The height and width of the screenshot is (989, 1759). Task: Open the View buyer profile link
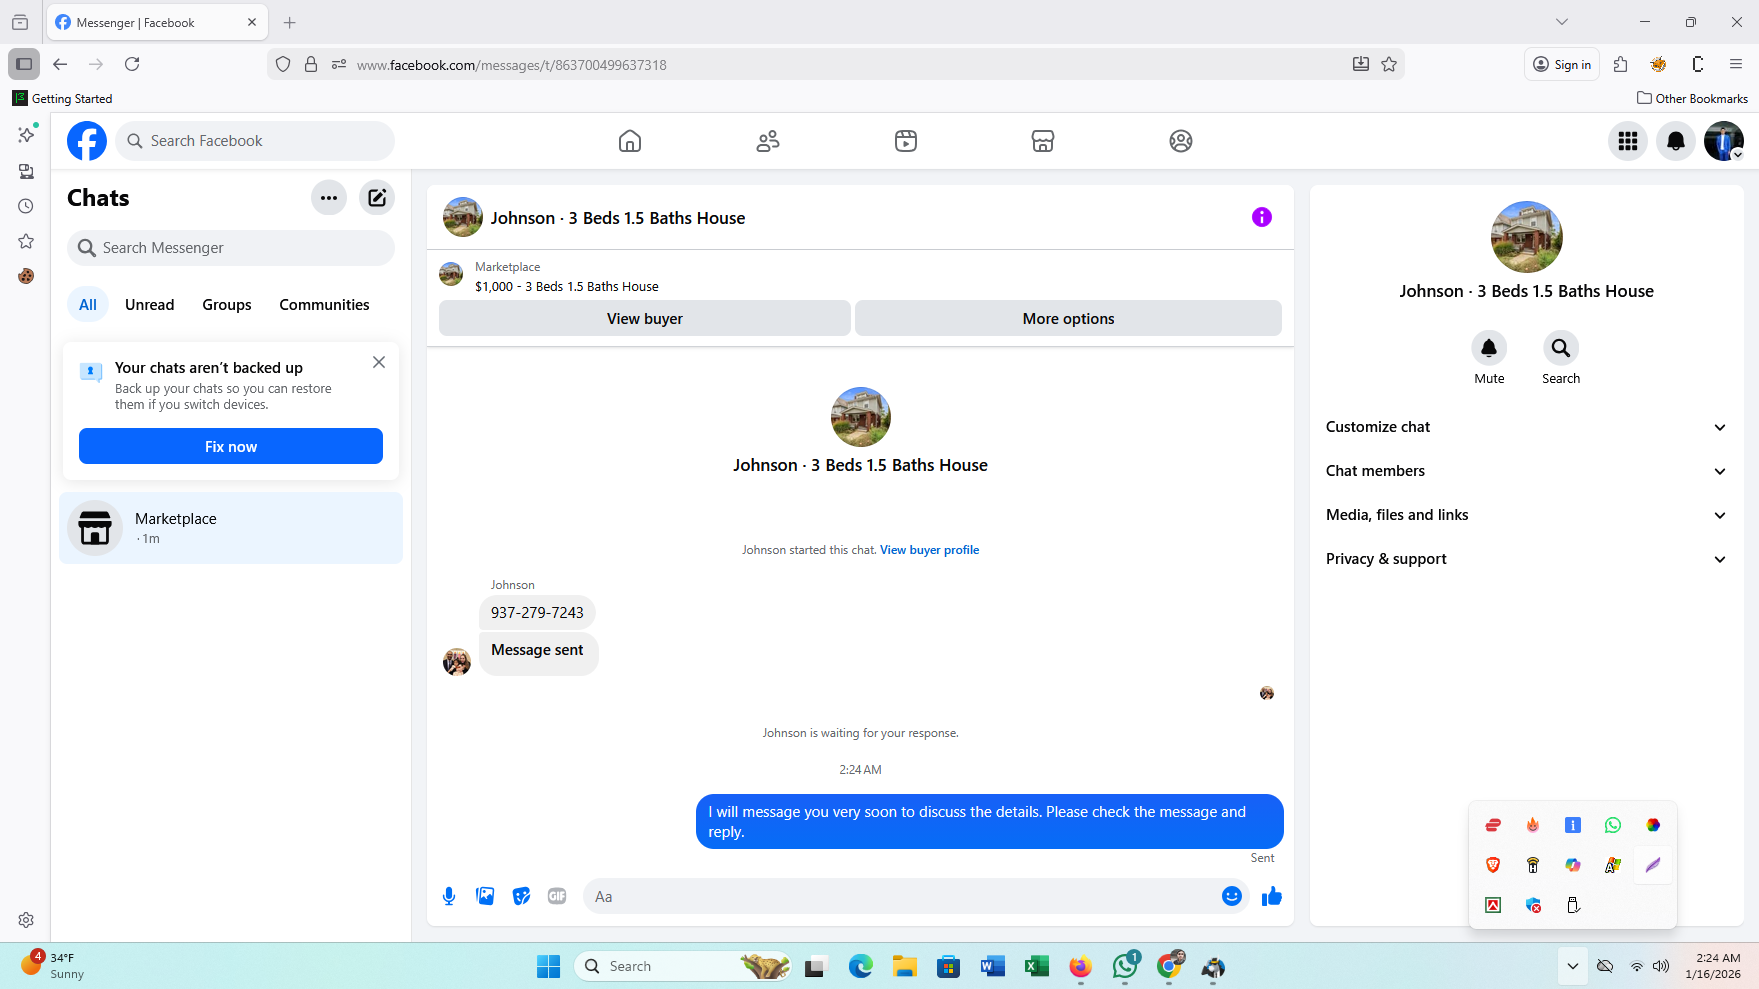929,550
